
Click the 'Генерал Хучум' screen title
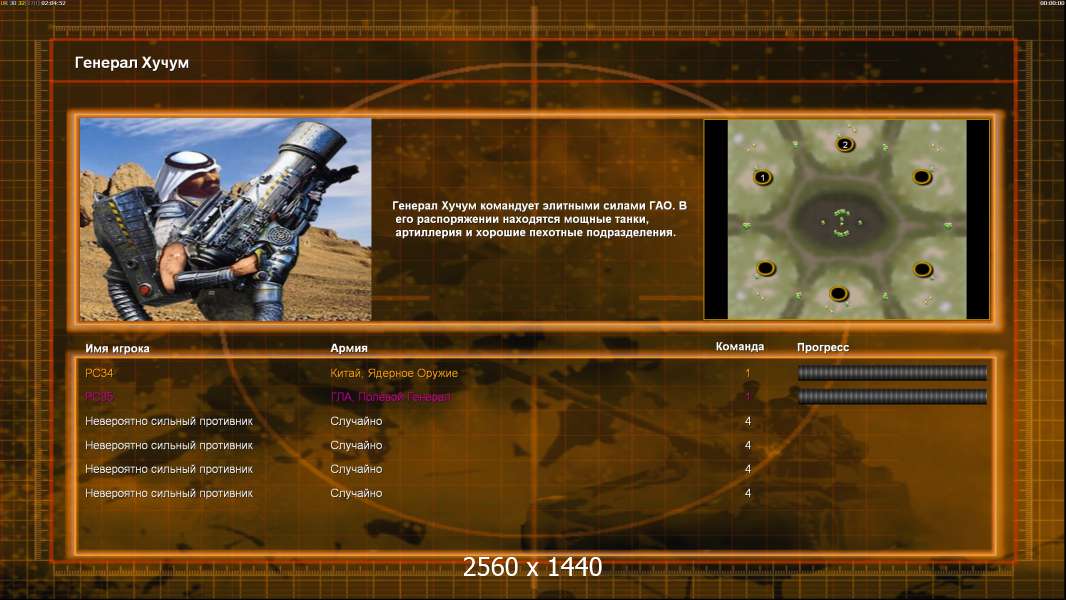point(132,63)
